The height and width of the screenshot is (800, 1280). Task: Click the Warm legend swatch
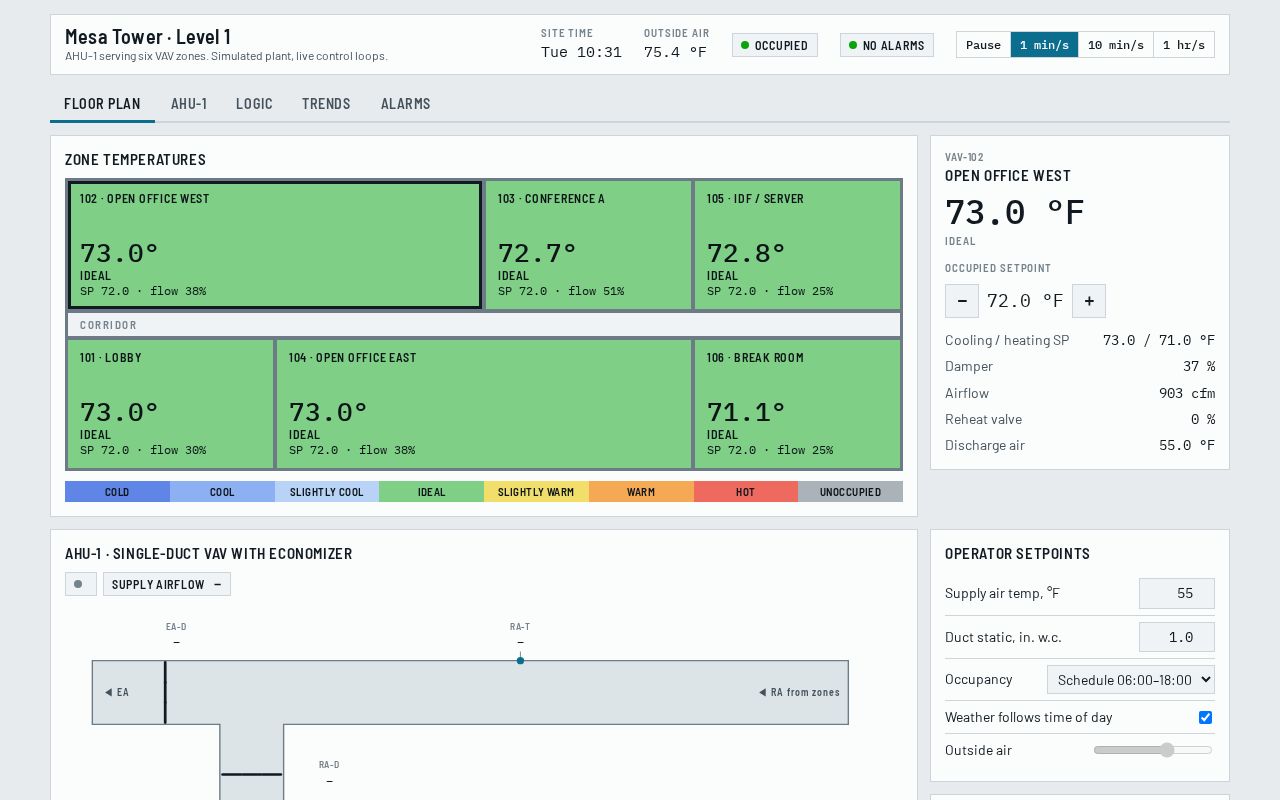(x=641, y=492)
